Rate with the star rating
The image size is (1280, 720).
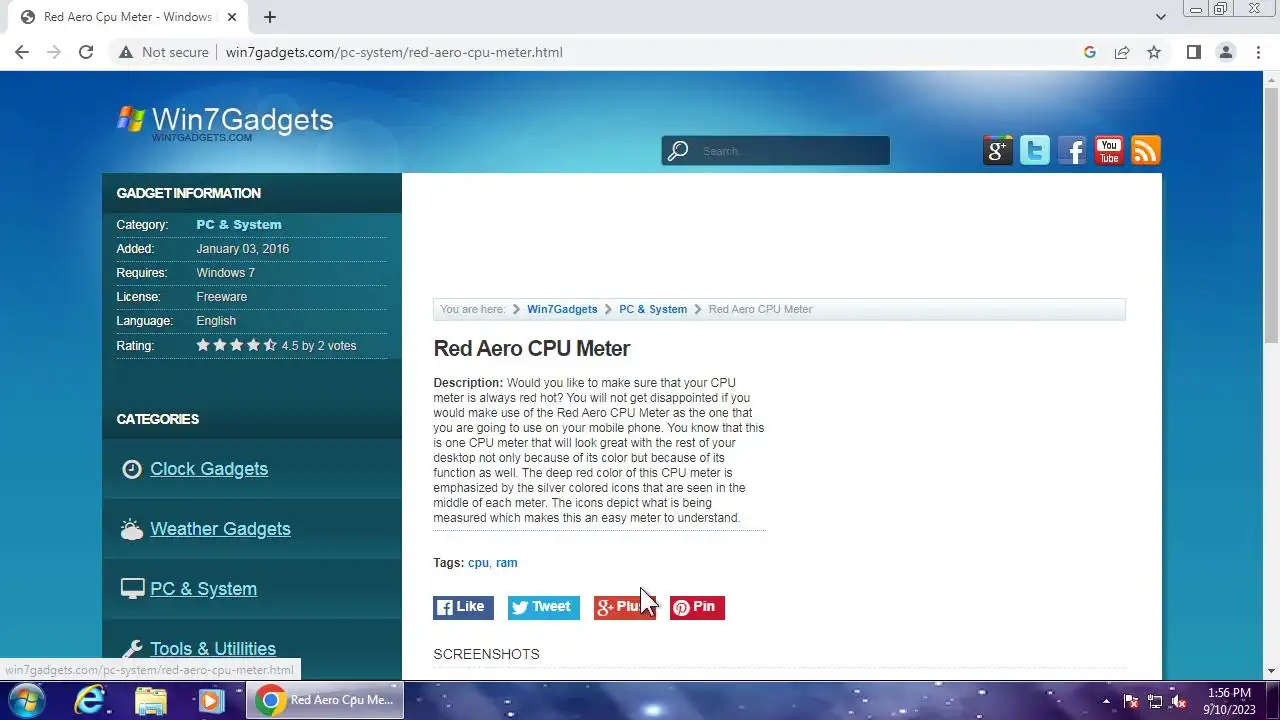[237, 345]
